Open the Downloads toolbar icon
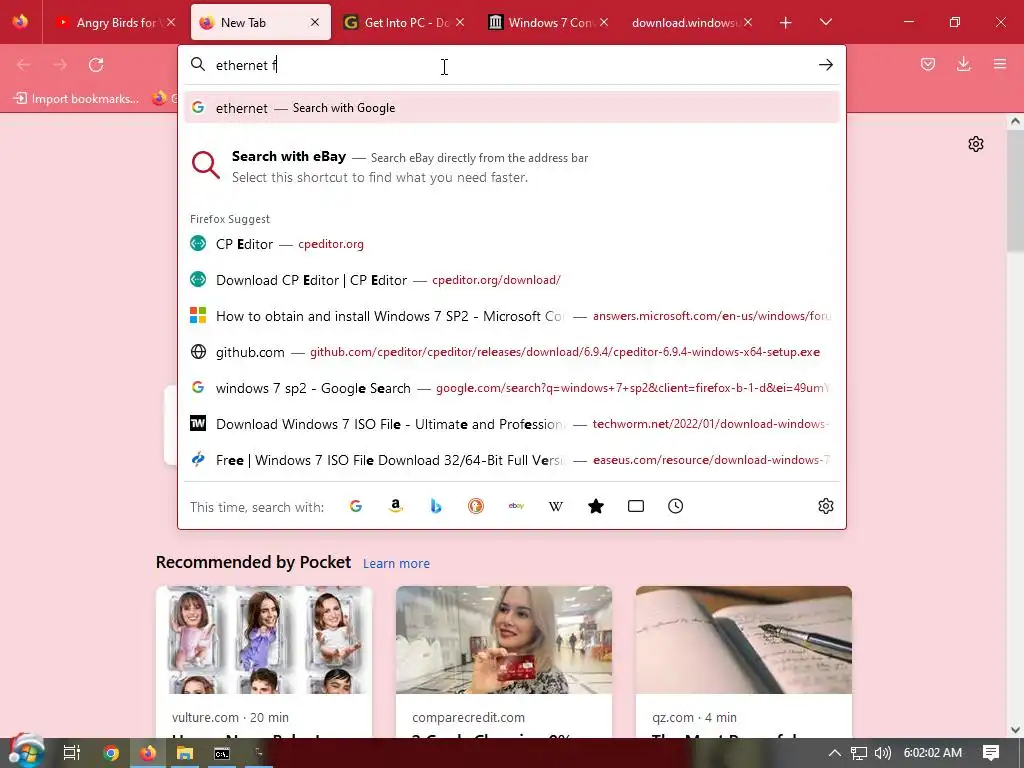This screenshot has height=768, width=1024. click(x=964, y=64)
